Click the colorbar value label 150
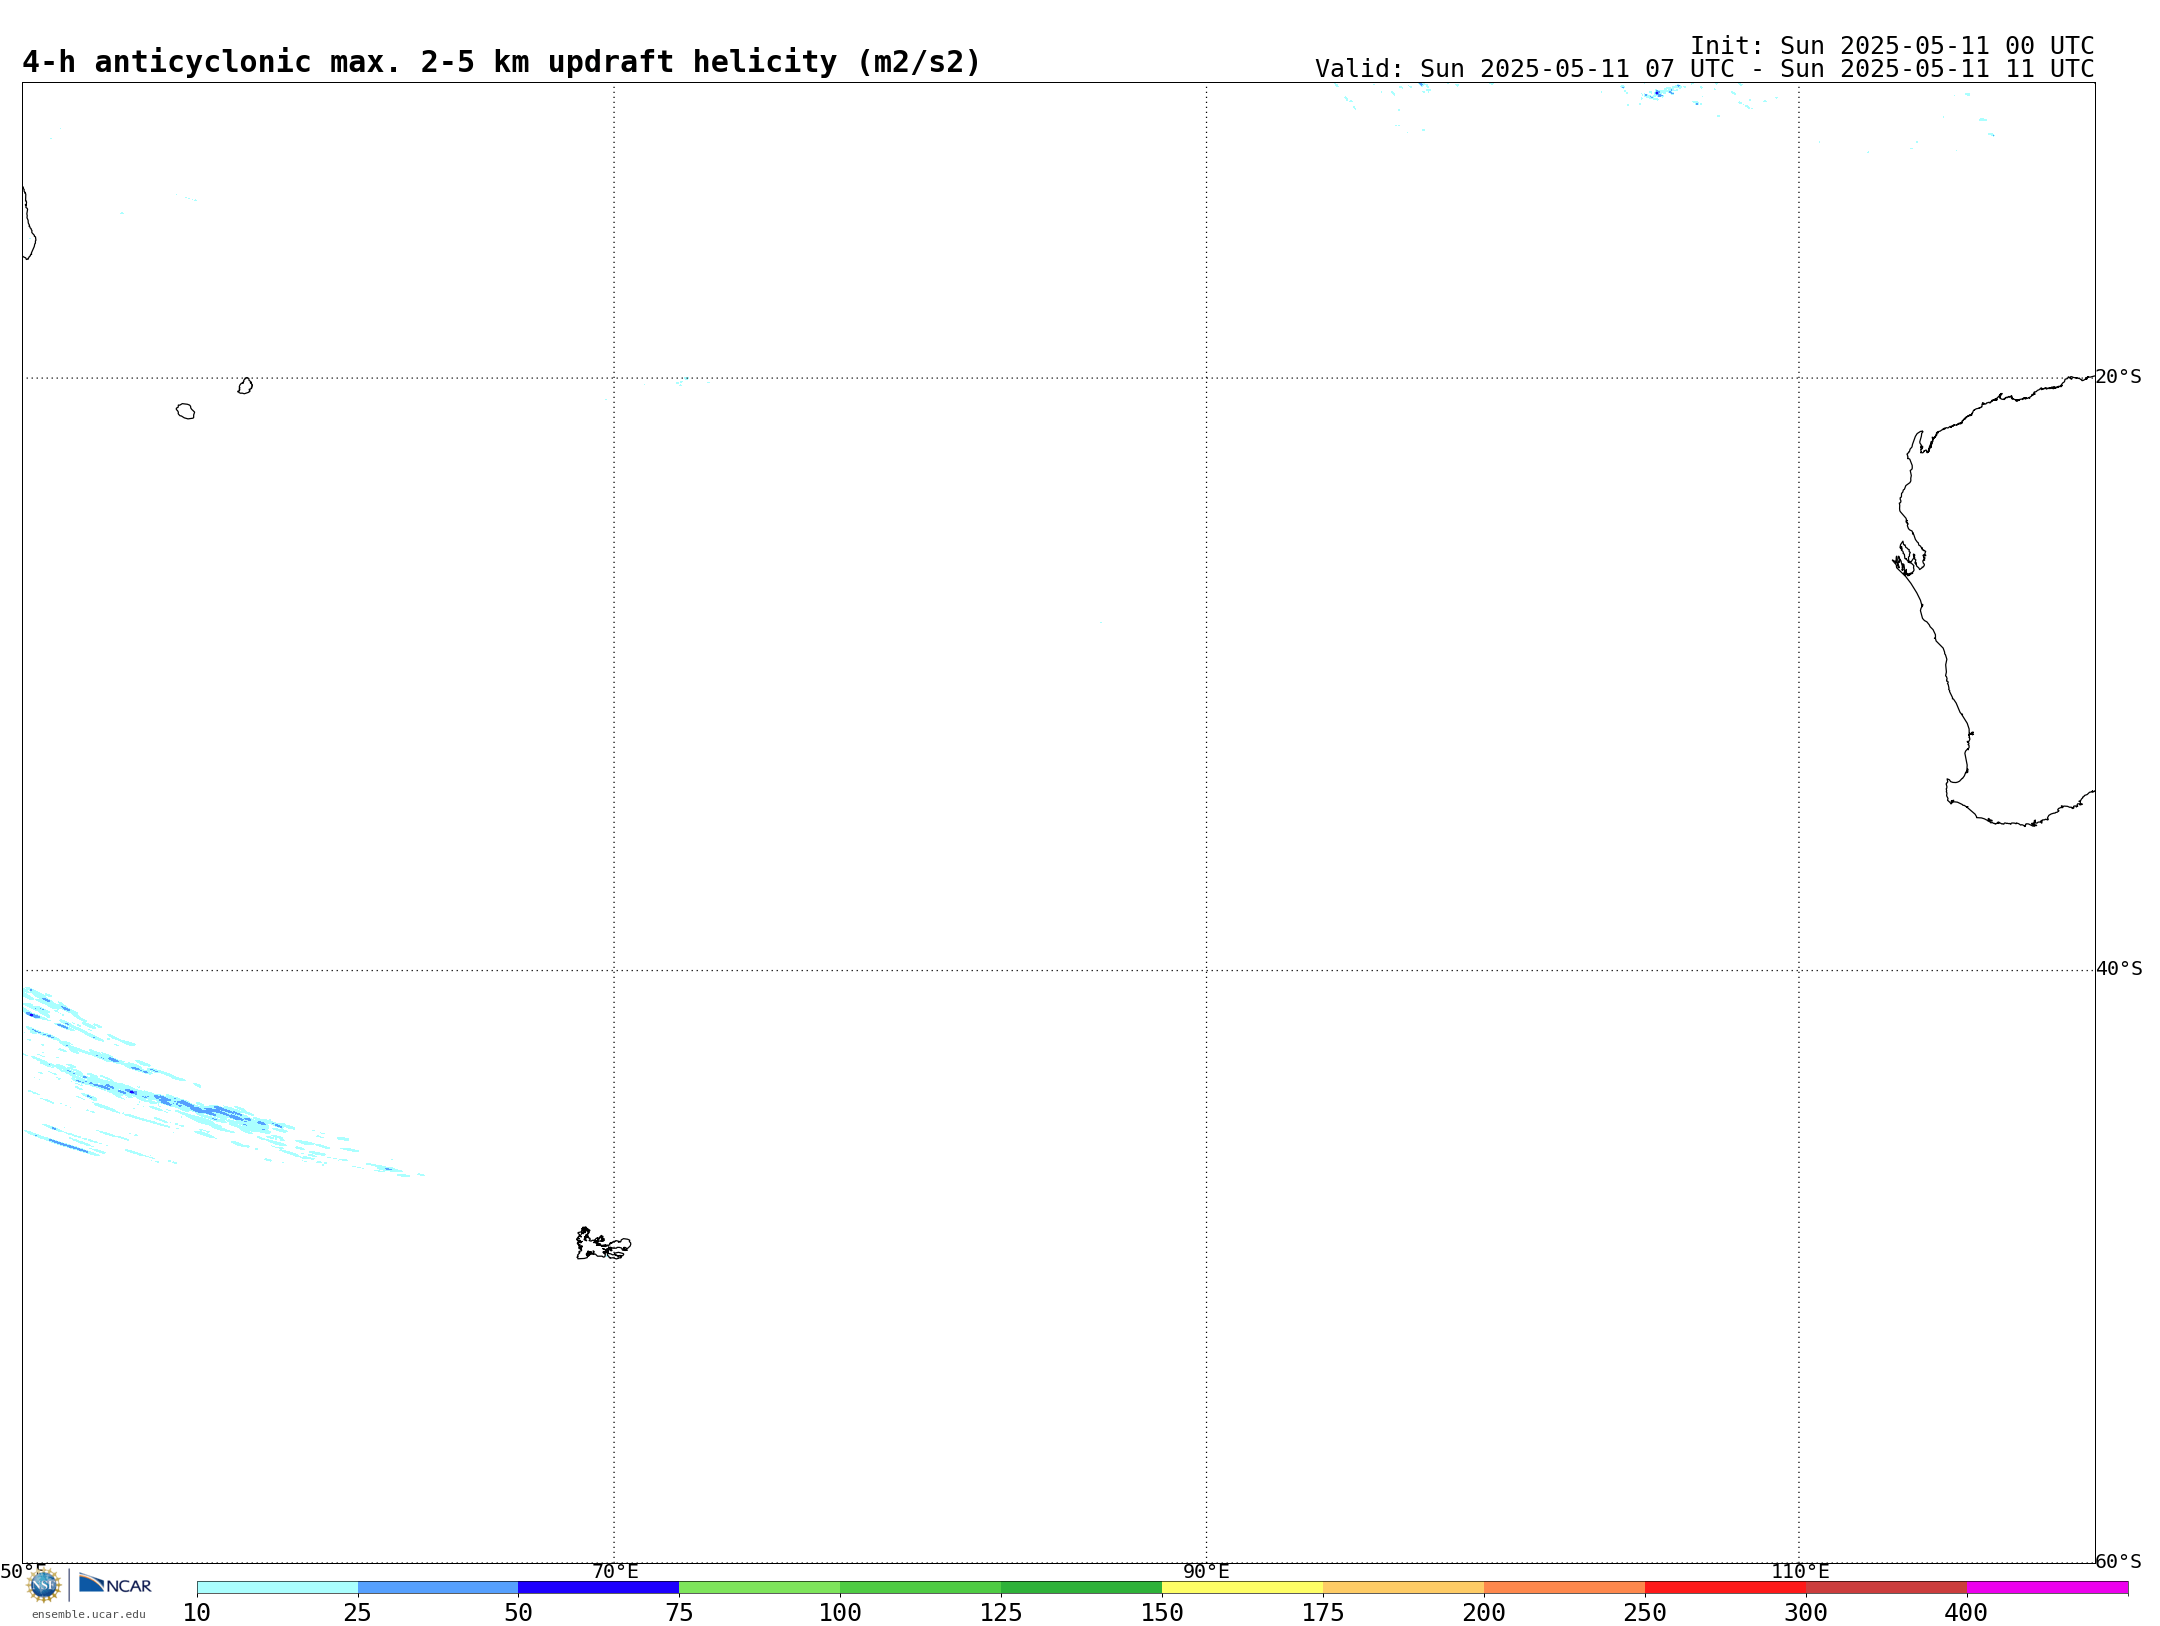The image size is (2160, 1626). click(x=1162, y=1613)
